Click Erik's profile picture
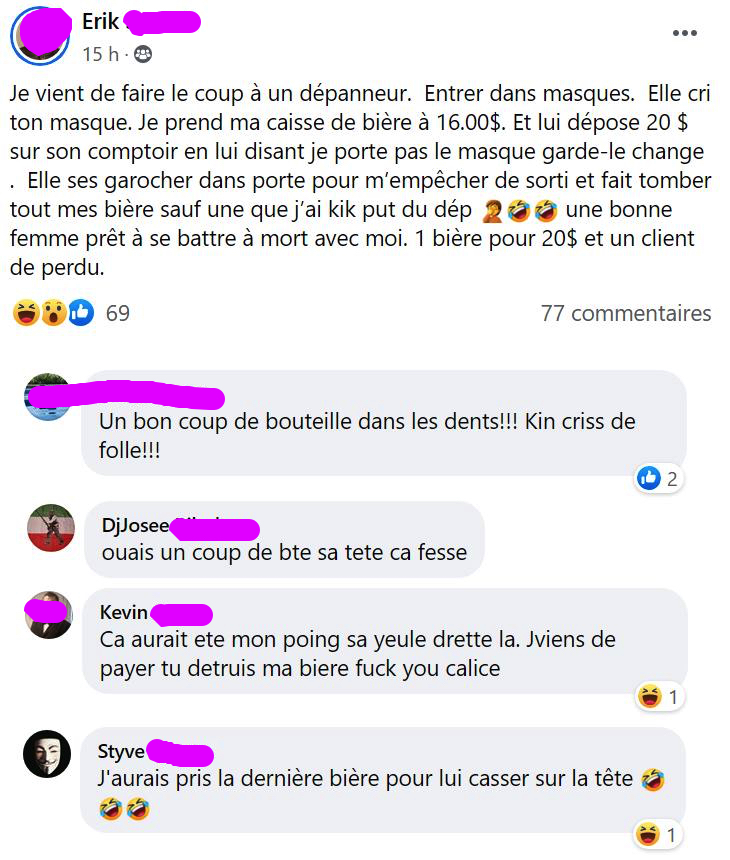 40,36
